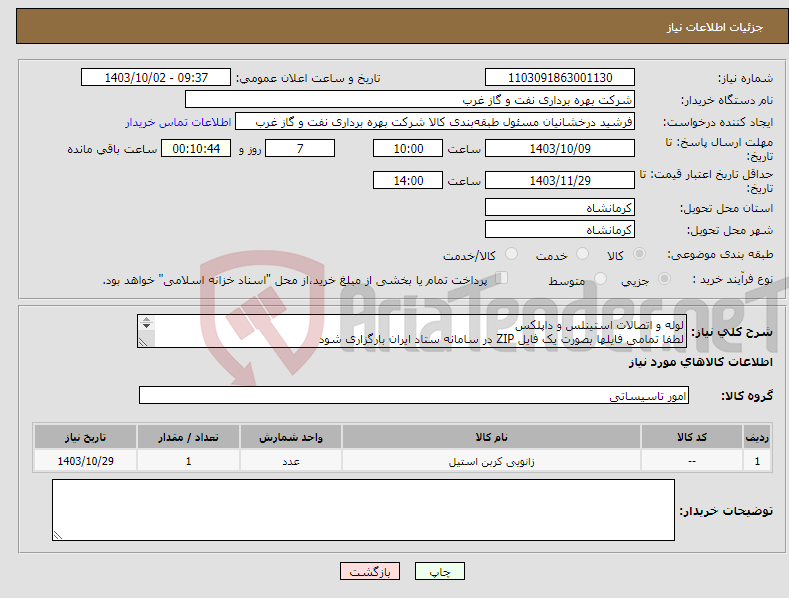Click the price validity date 1403/11/29

click(x=560, y=180)
